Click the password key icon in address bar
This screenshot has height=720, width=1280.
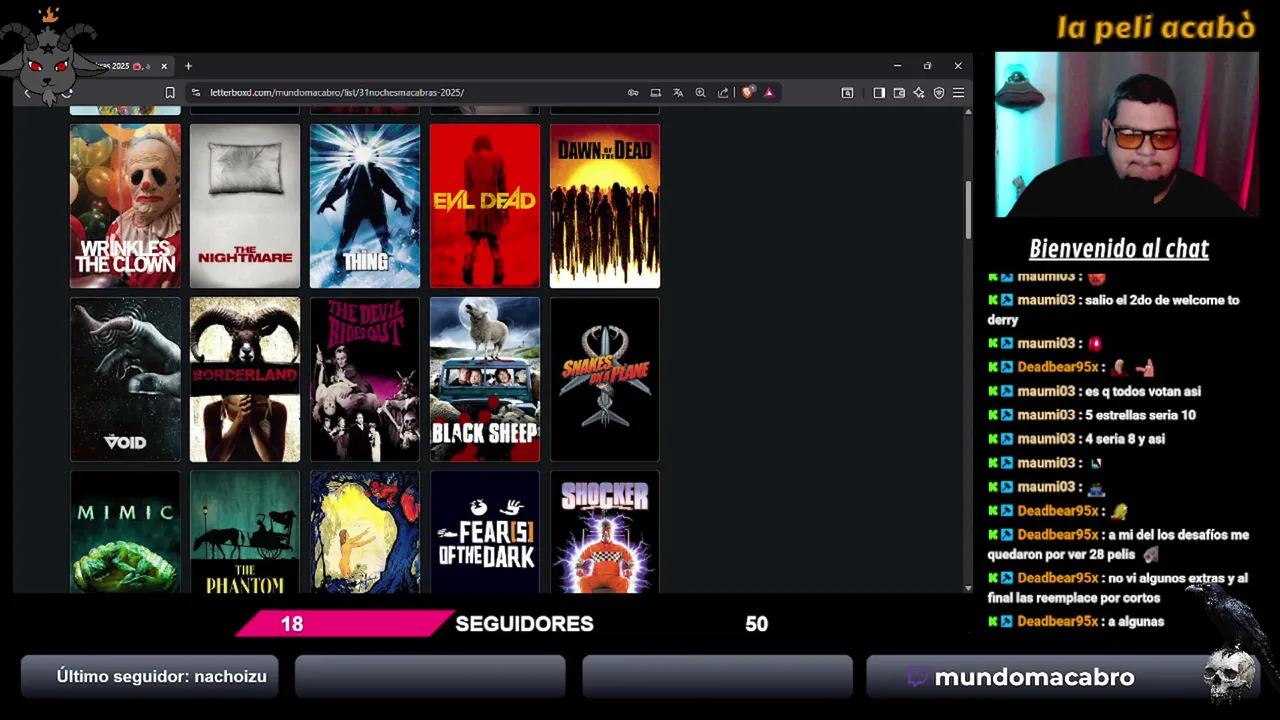point(633,93)
